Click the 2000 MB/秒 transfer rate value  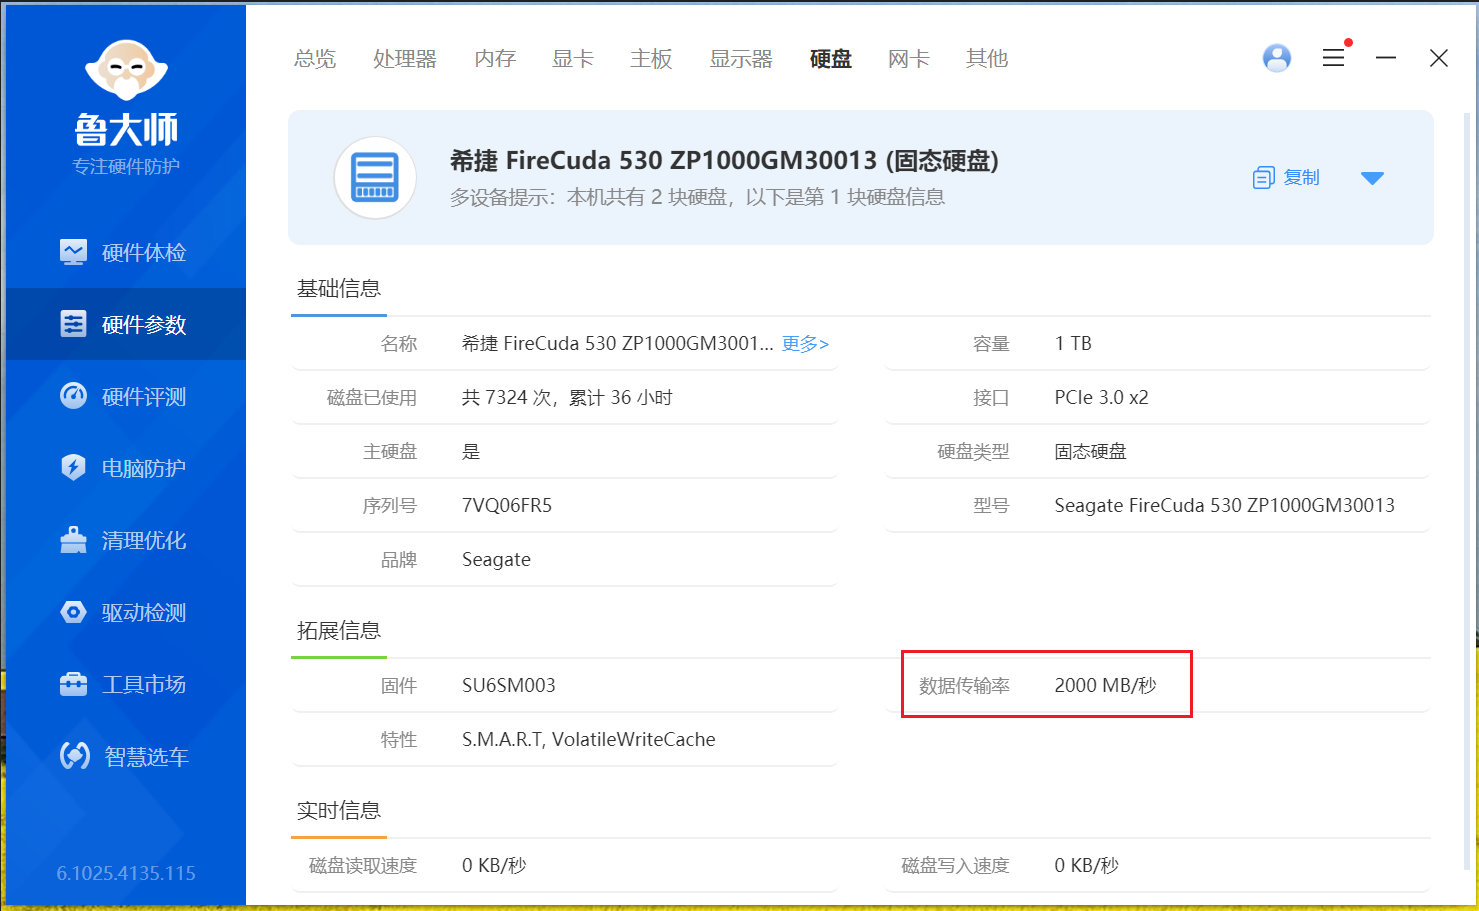coord(1105,685)
